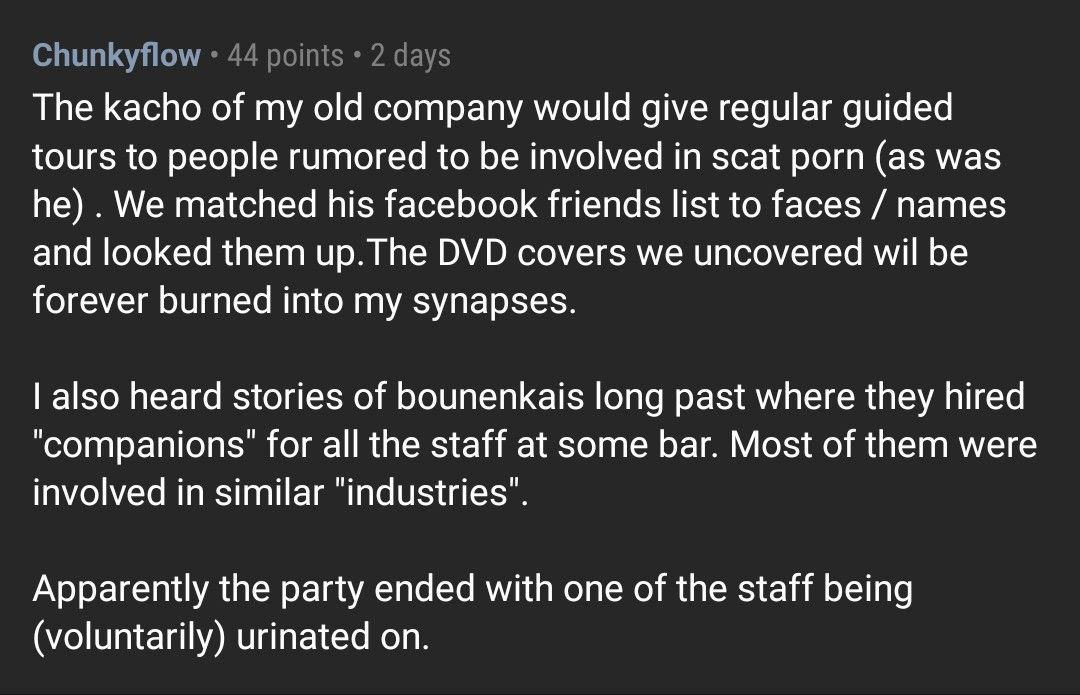The height and width of the screenshot is (695, 1080).
Task: Click the final paragraph starting with Apparently
Action: click(472, 612)
